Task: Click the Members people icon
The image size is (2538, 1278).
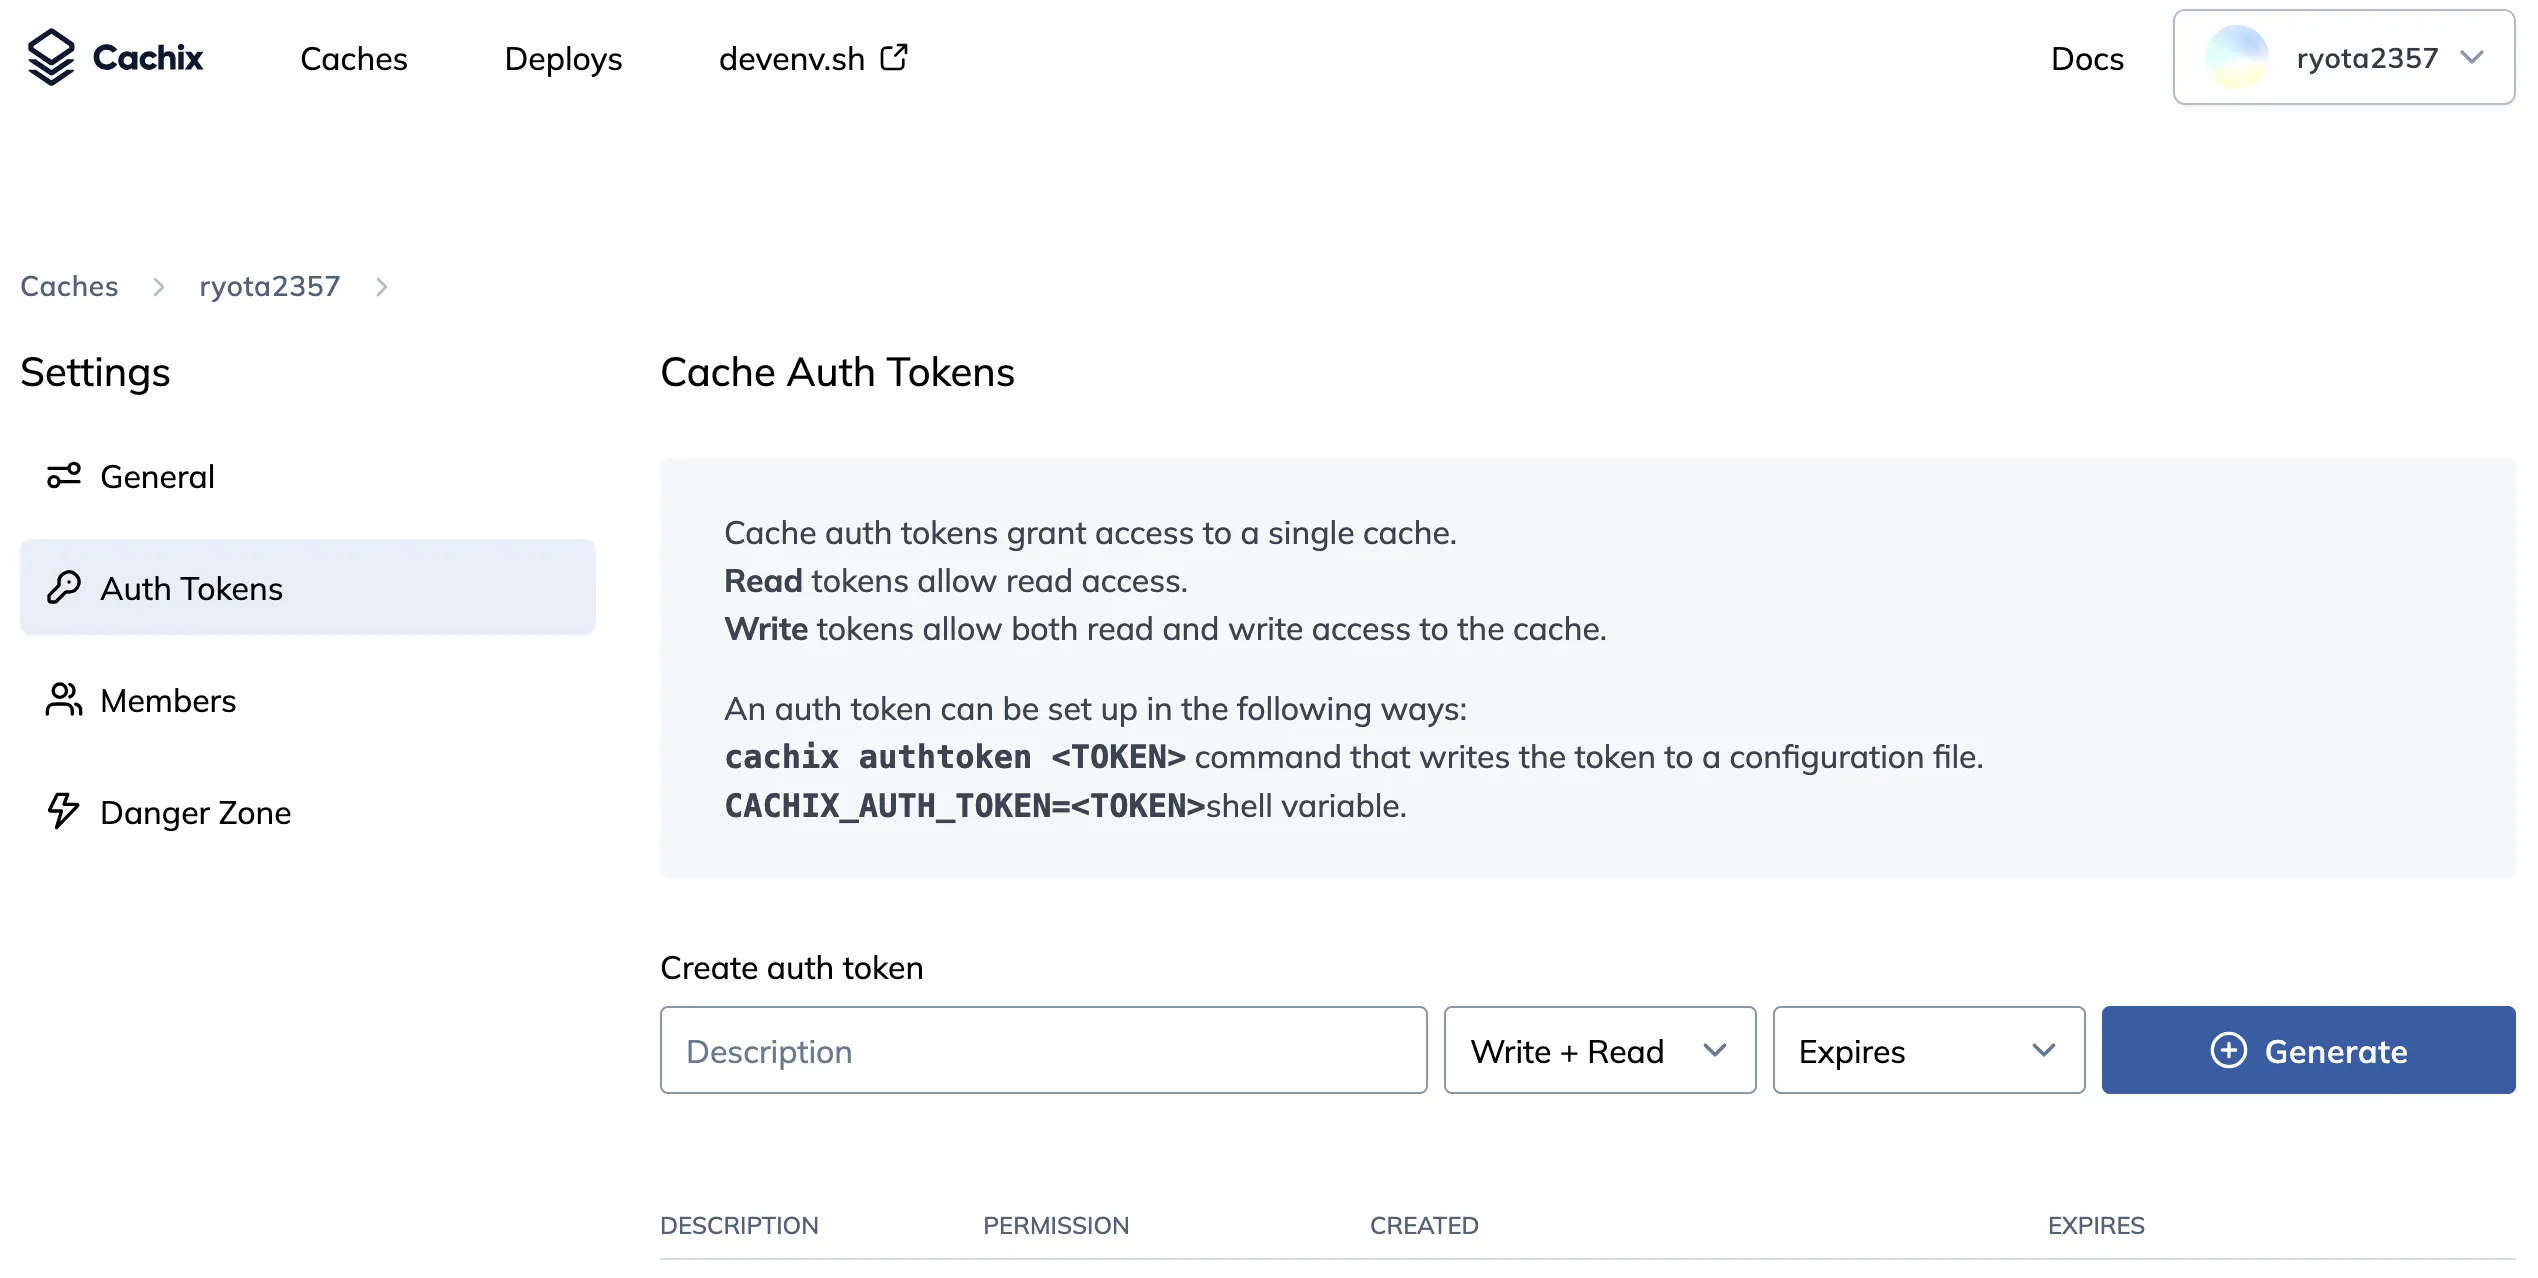Action: click(x=64, y=700)
